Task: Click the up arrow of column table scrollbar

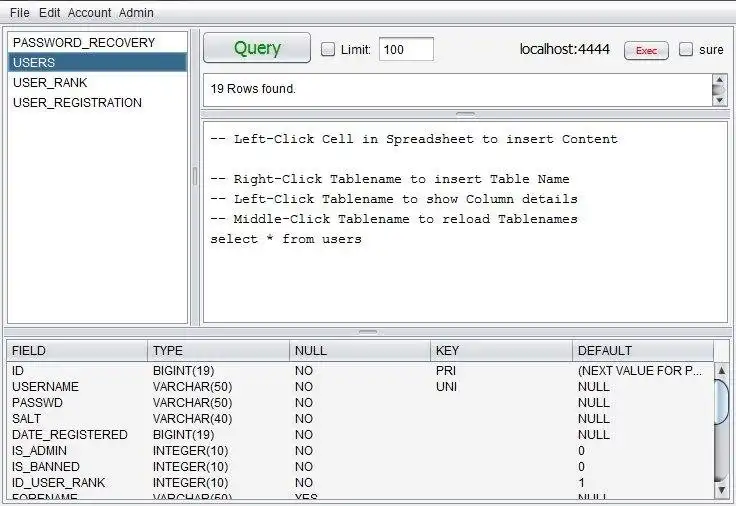Action: 721,371
